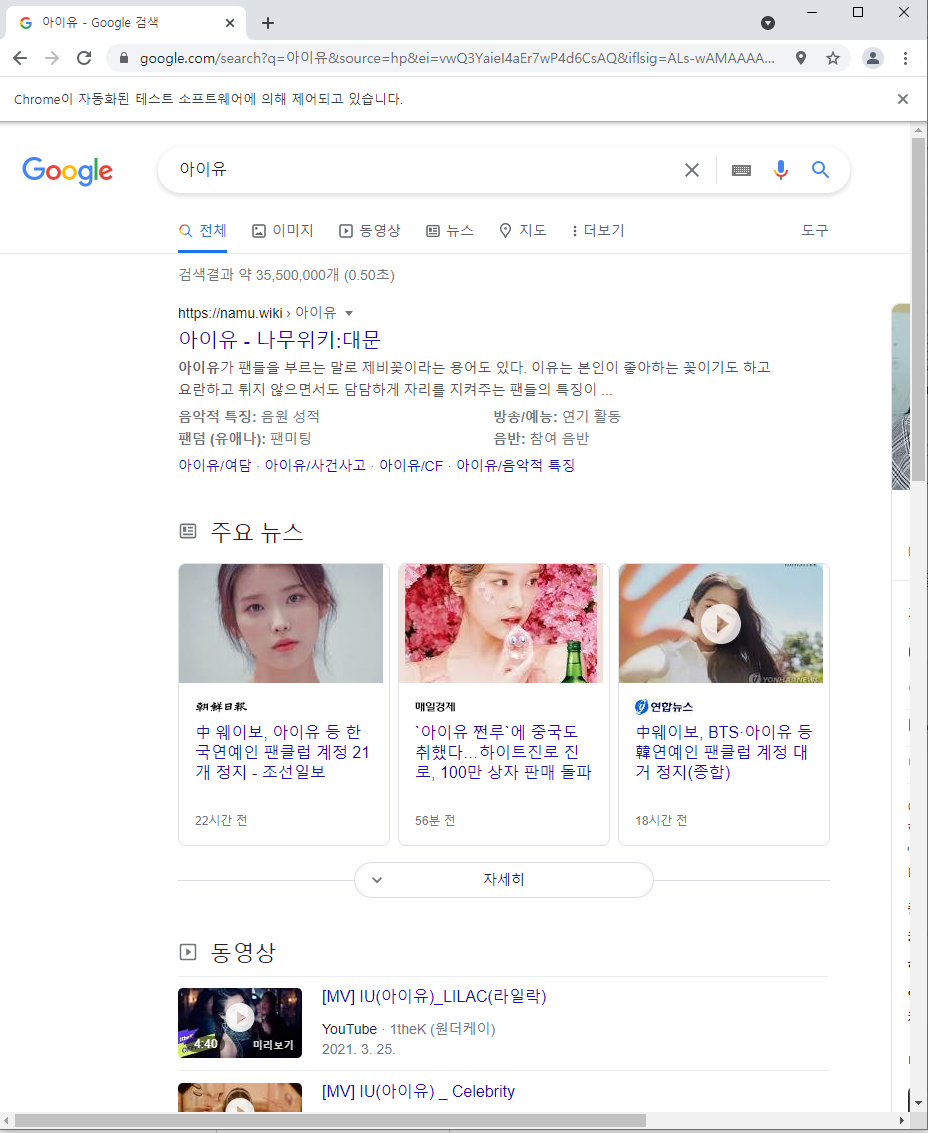
Task: Click the address bar URL
Action: click(x=457, y=58)
